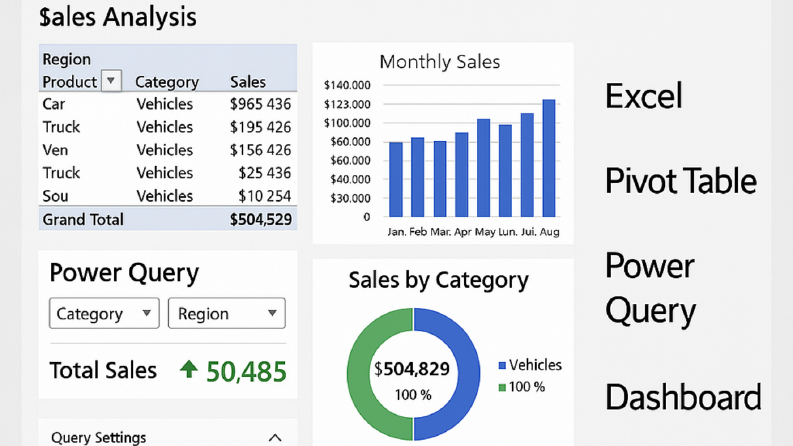This screenshot has width=793, height=446.
Task: Click the $156 426 sales cell
Action: [260, 150]
